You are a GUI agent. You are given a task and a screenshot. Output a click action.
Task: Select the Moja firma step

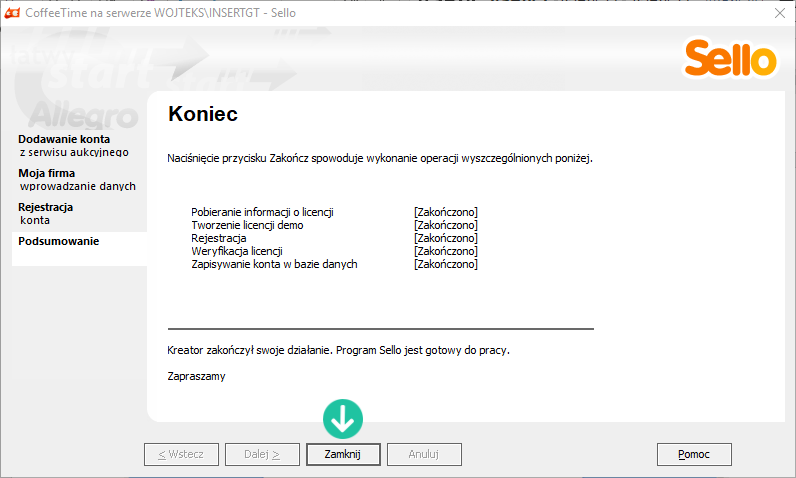point(77,180)
